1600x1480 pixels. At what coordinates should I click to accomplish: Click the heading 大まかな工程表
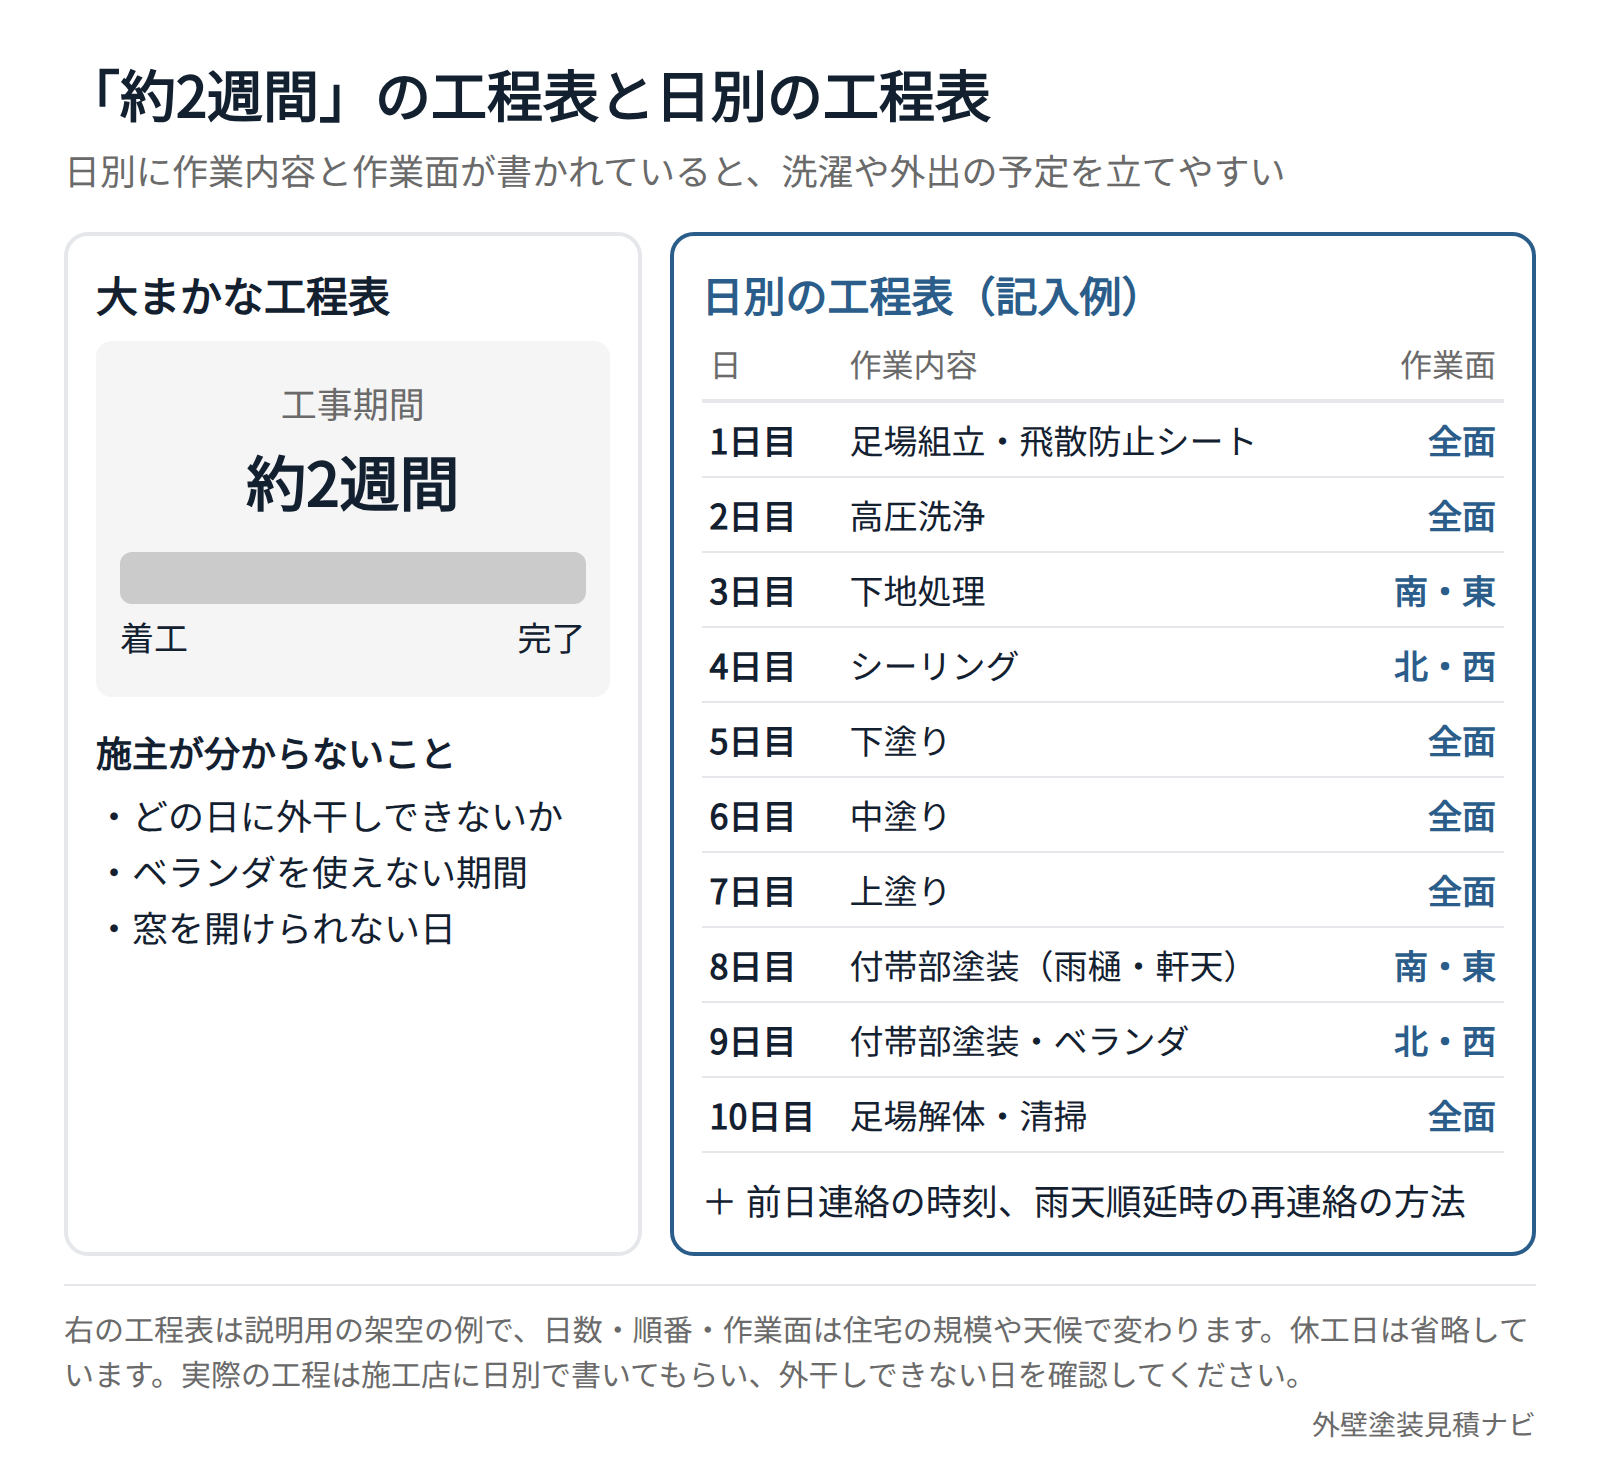[243, 297]
